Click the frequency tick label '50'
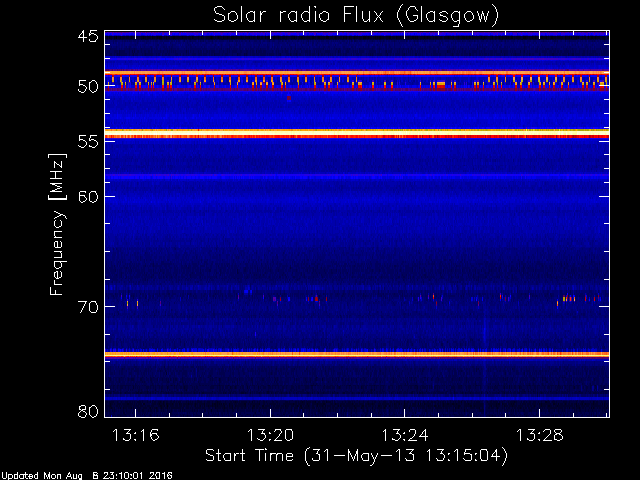640x480 pixels. click(88, 87)
